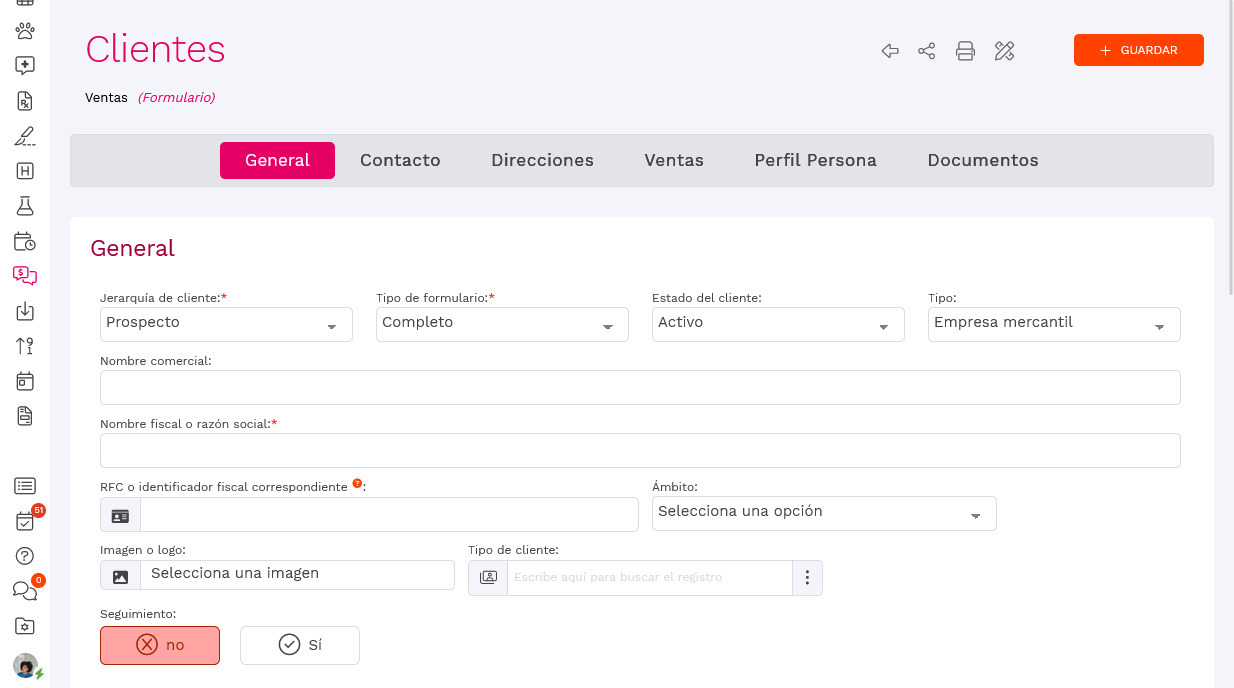Type in the Nombre comercial field
The width and height of the screenshot is (1234, 688).
640,387
